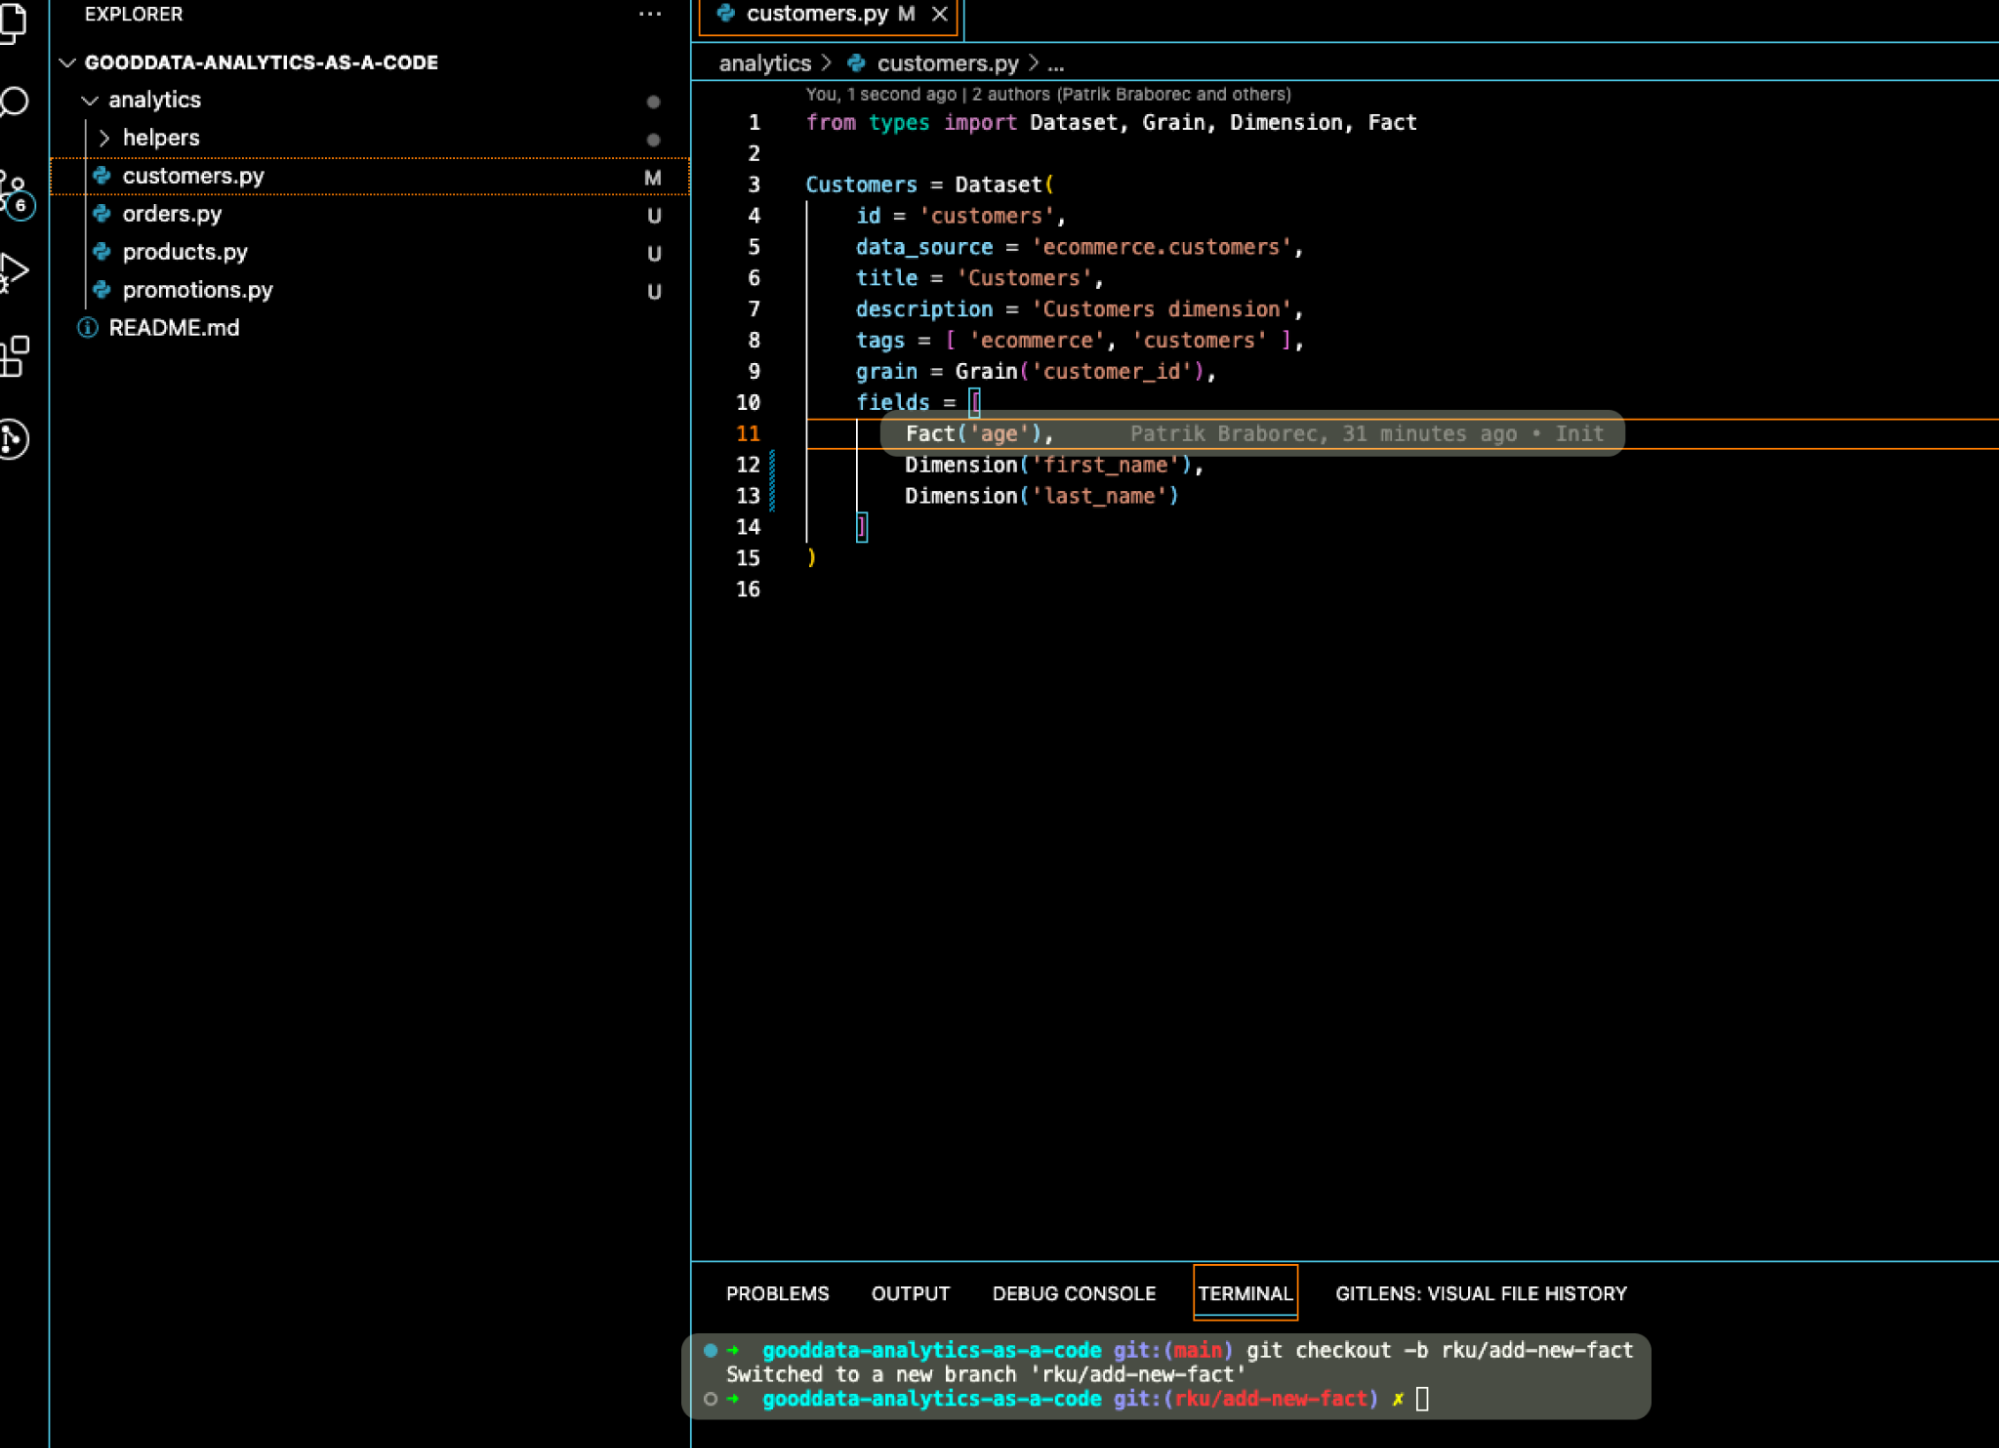Image resolution: width=1999 pixels, height=1448 pixels.
Task: Close the customers.py editor tab
Action: pos(939,14)
